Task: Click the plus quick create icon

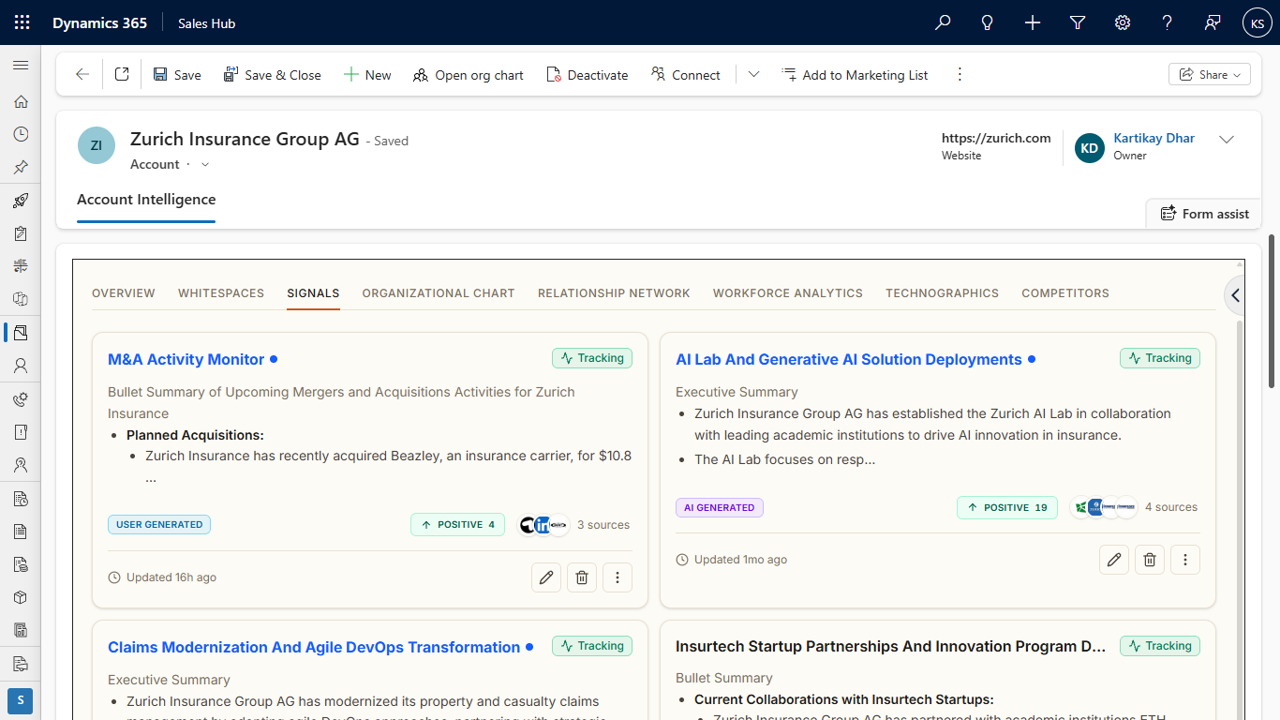Action: click(1032, 22)
